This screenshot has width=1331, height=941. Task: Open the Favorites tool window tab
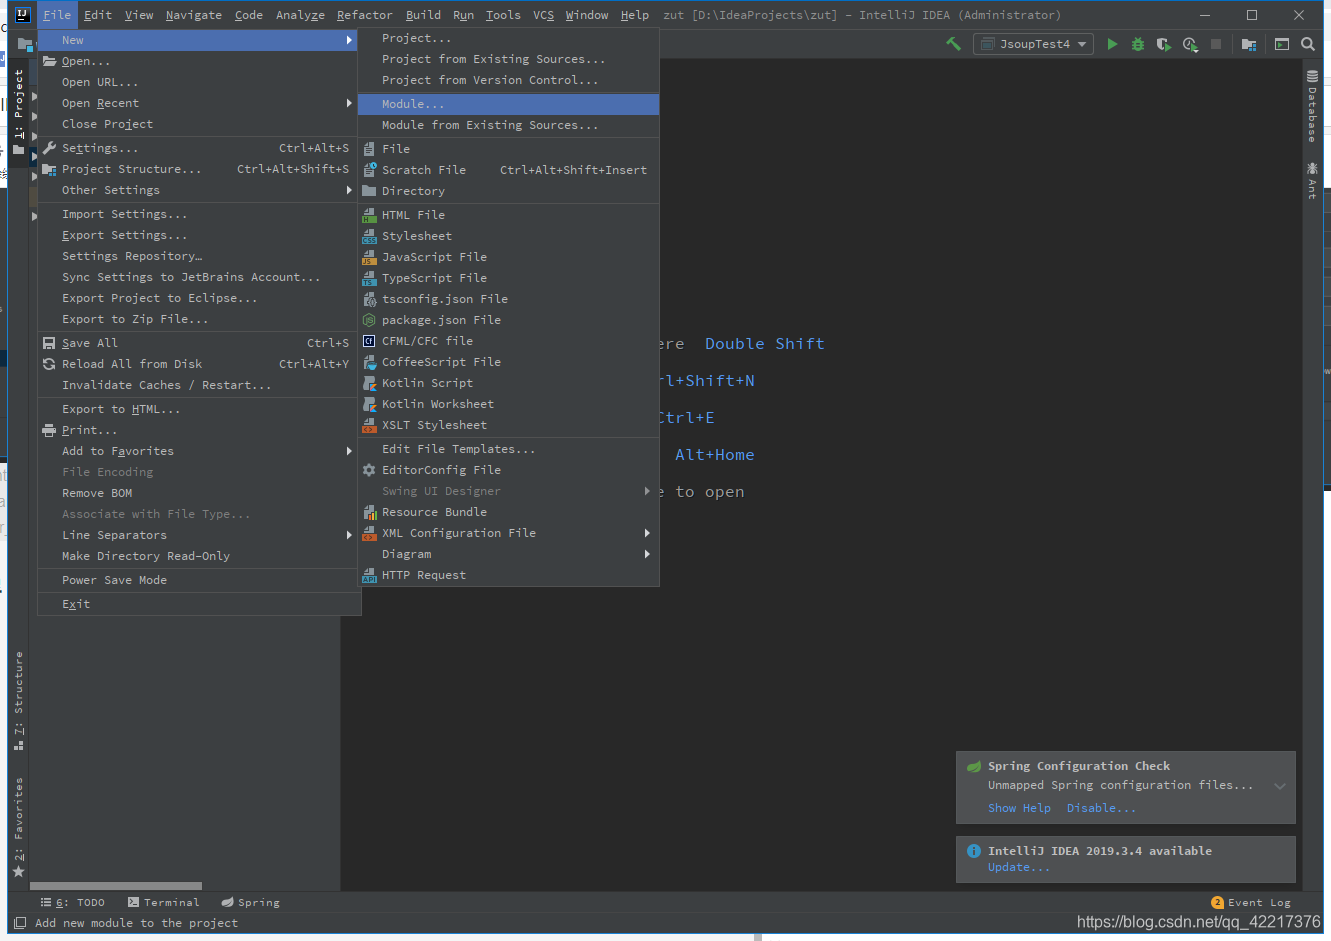click(18, 827)
